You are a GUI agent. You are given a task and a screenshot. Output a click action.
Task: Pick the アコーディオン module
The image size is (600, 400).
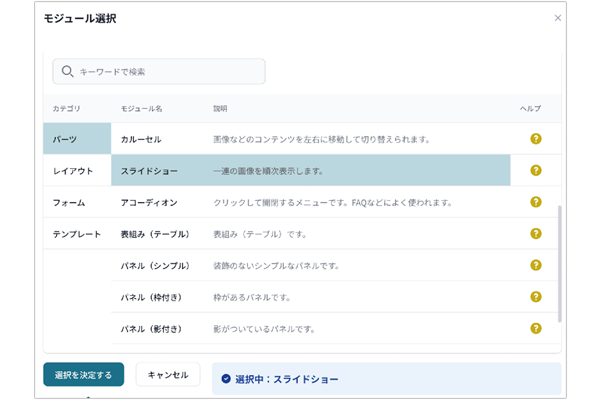[x=310, y=202]
